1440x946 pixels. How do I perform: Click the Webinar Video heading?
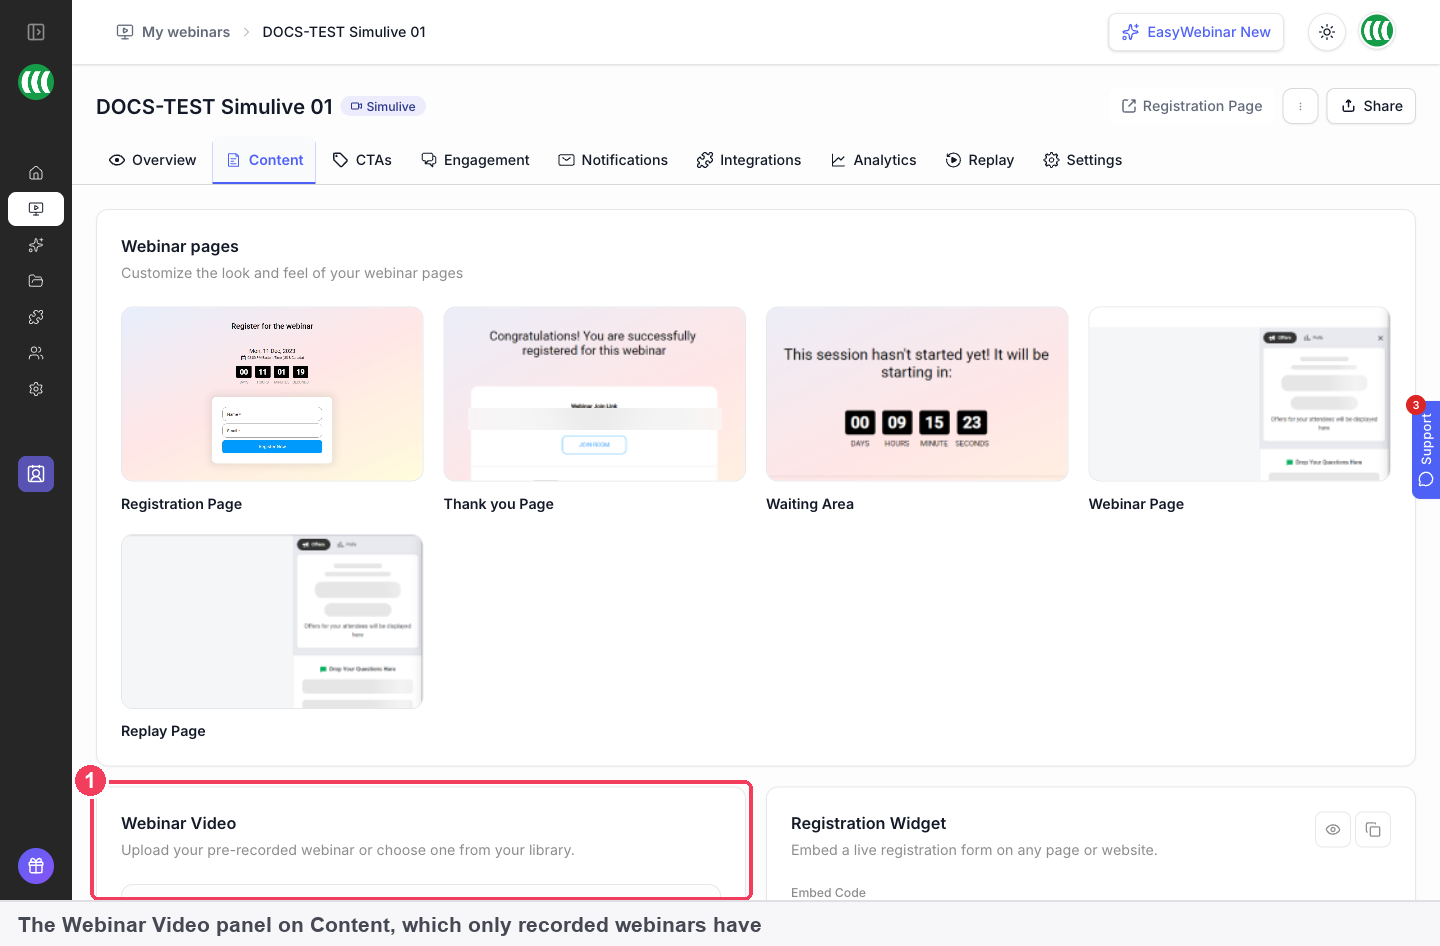click(x=179, y=823)
